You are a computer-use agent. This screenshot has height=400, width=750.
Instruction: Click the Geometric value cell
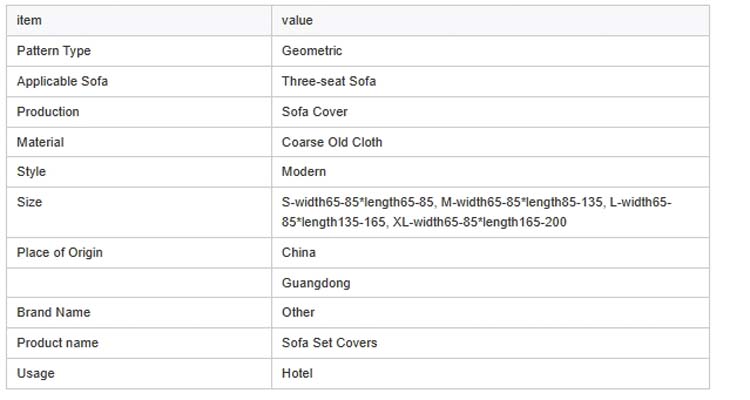[x=312, y=51]
